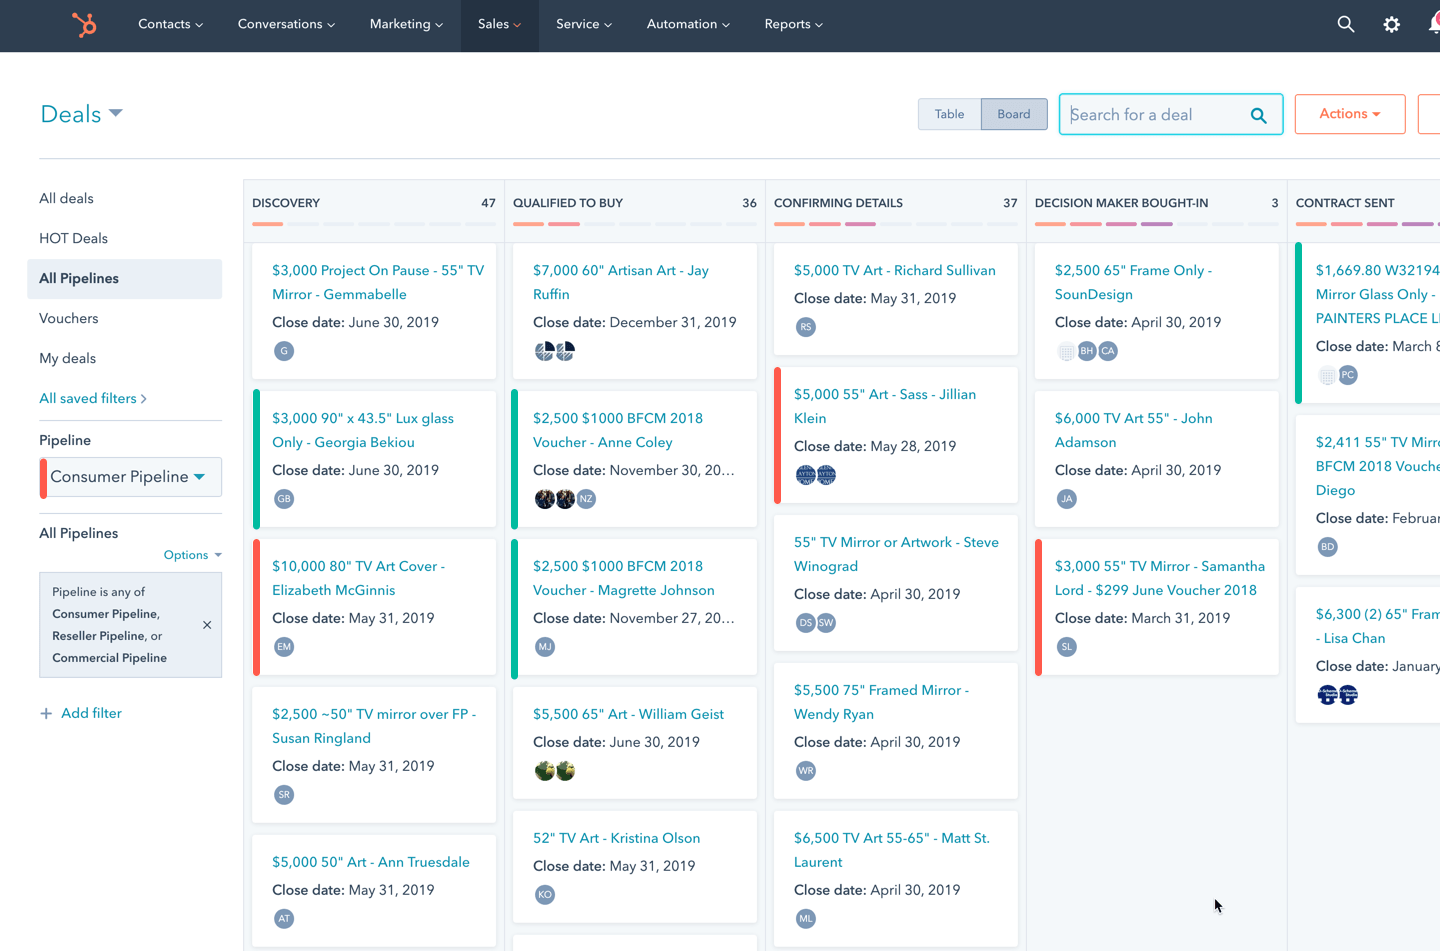Image resolution: width=1440 pixels, height=951 pixels.
Task: Click the GB avatar on Georgia Bekiou's deal
Action: click(284, 498)
